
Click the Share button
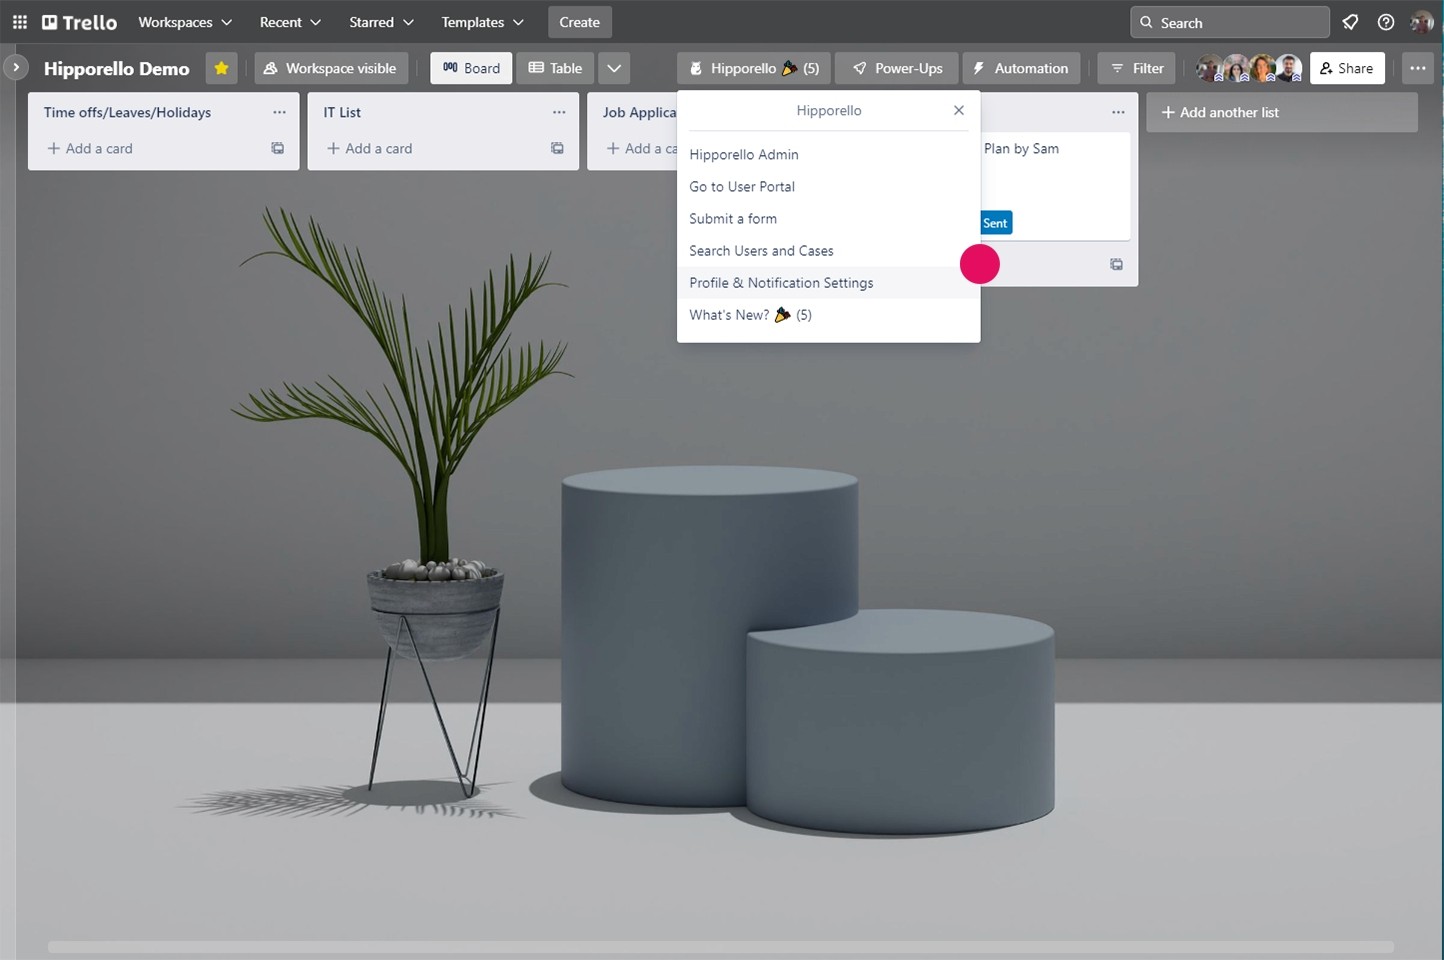coord(1347,68)
